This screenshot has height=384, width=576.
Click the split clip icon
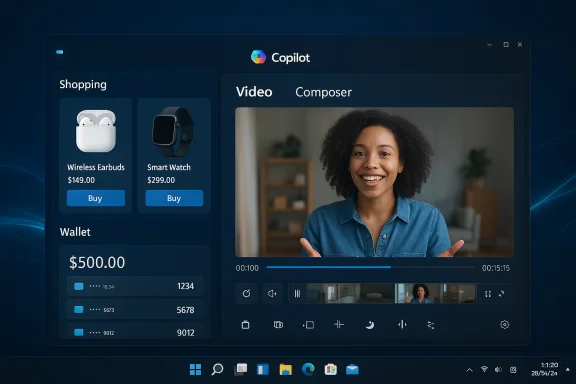click(339, 324)
